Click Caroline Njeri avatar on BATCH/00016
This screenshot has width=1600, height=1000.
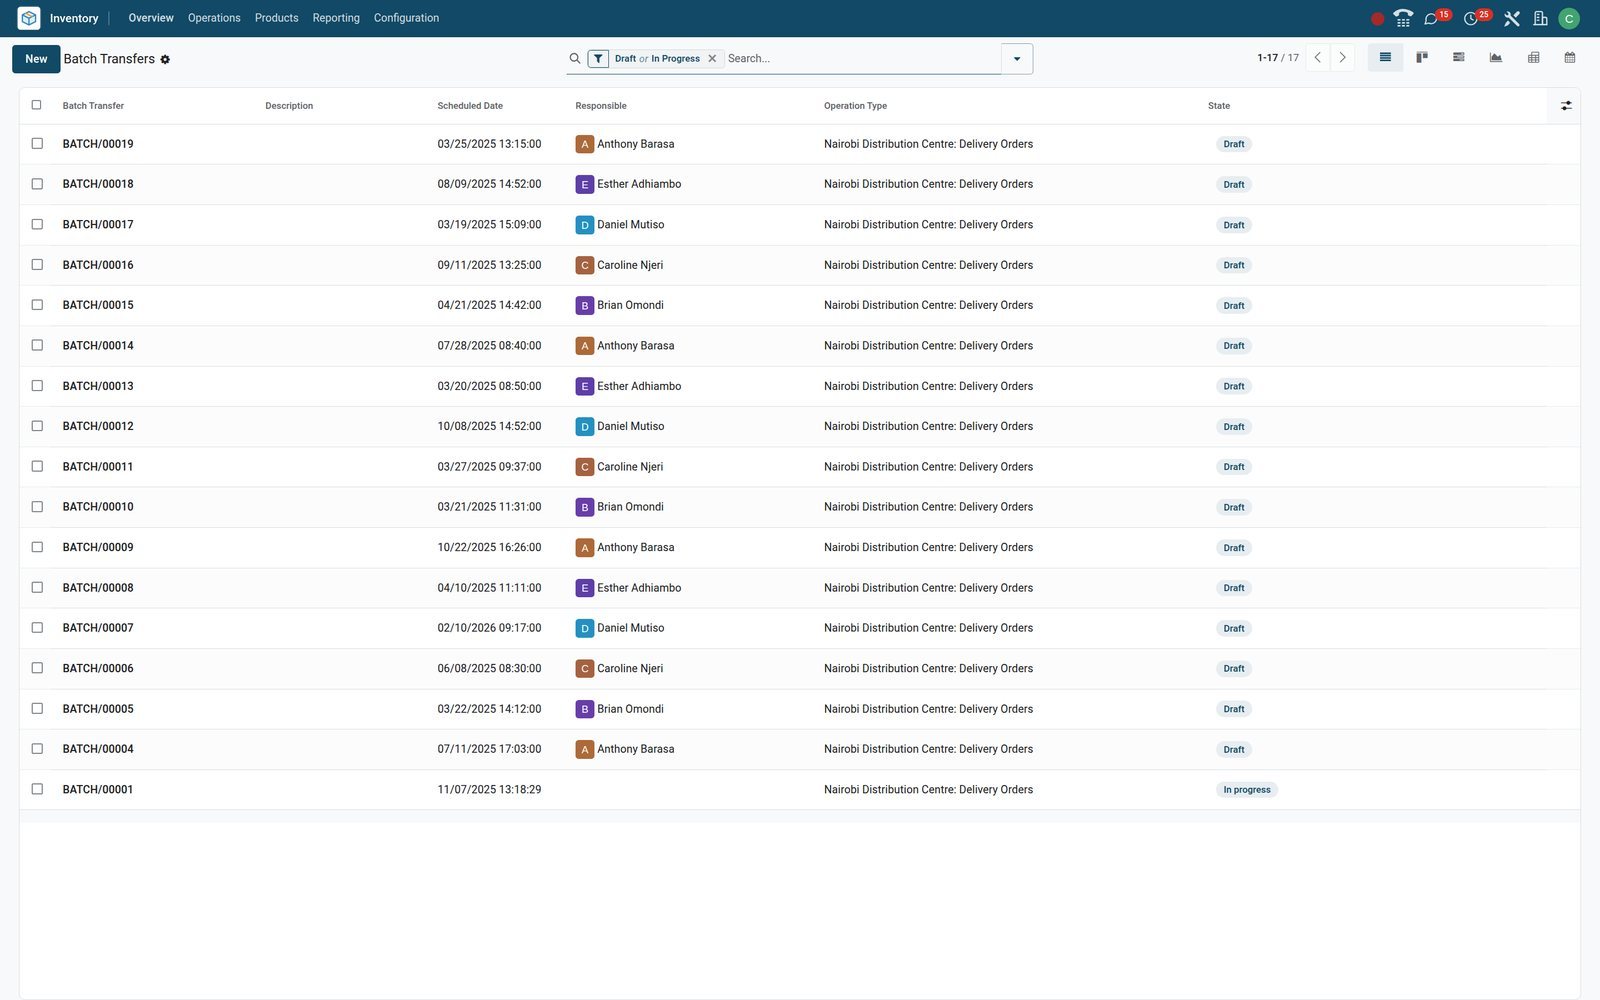[x=585, y=265]
